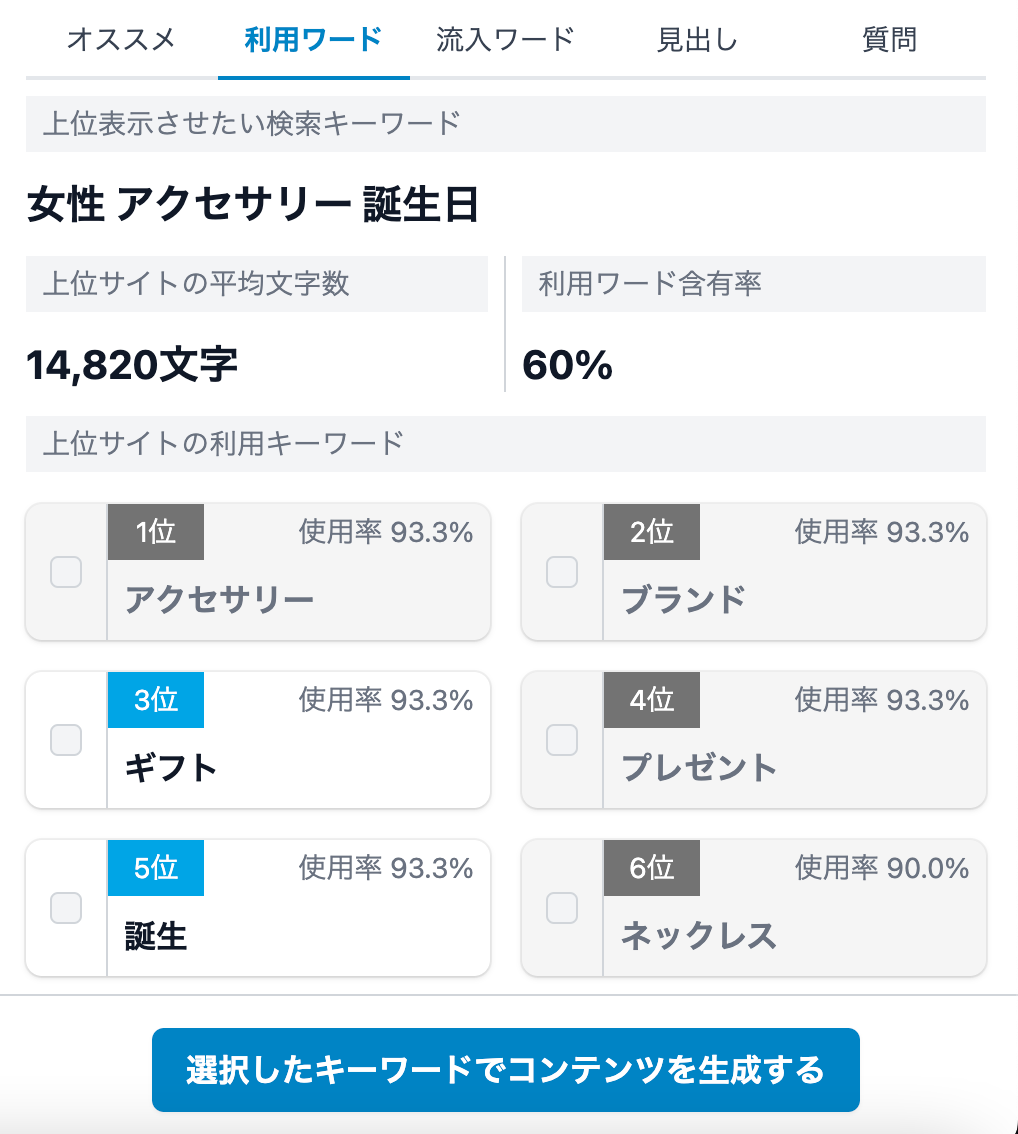Click the blue 3位 rank badge
1018x1134 pixels.
pyautogui.click(x=156, y=700)
